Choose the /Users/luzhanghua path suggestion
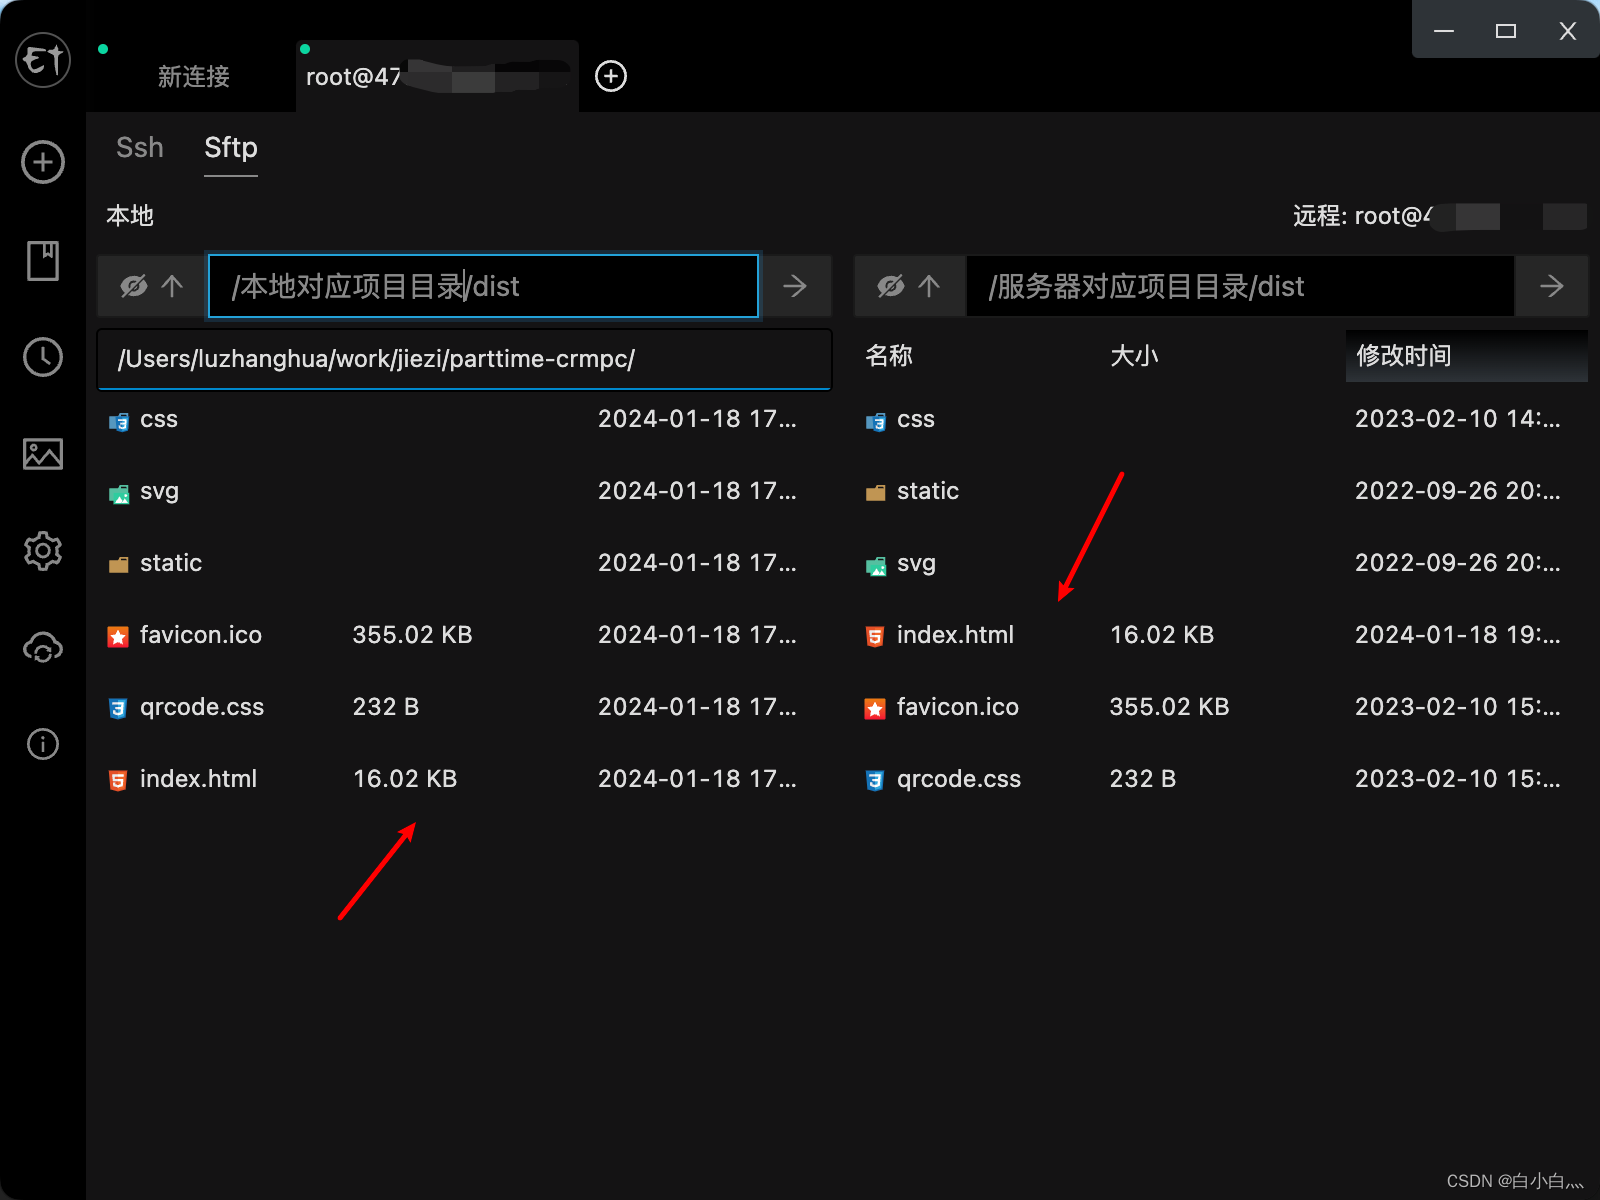 [464, 359]
